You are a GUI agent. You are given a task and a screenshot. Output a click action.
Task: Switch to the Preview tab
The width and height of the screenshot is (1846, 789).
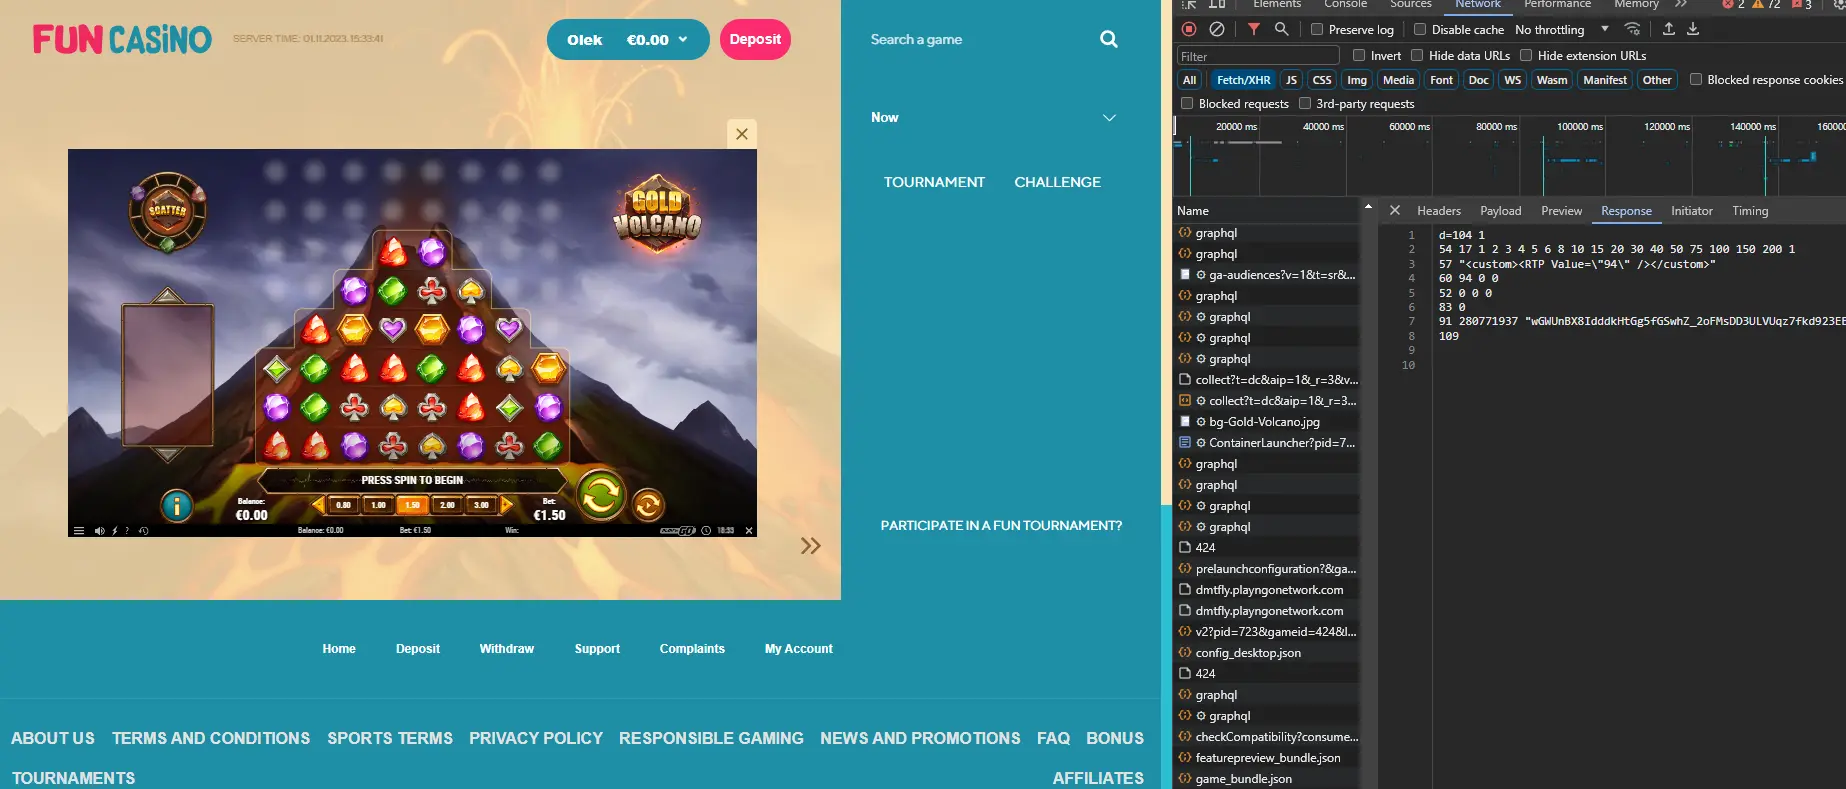tap(1562, 210)
